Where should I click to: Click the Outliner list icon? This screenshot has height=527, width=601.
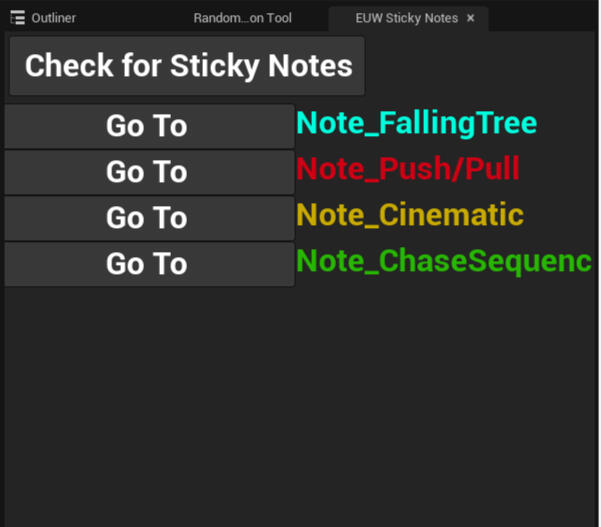(x=17, y=18)
